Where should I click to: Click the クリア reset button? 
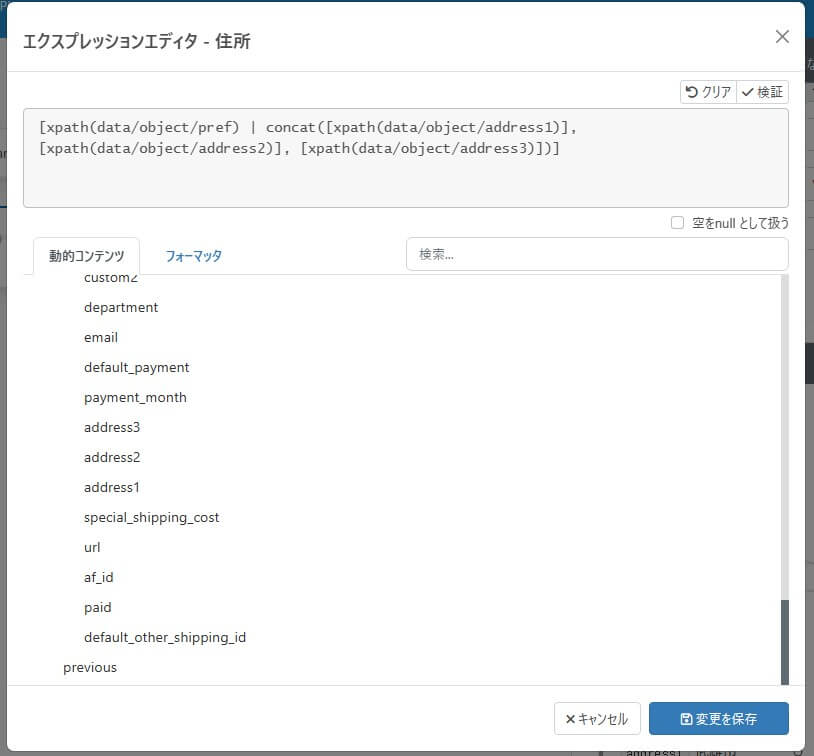(708, 92)
